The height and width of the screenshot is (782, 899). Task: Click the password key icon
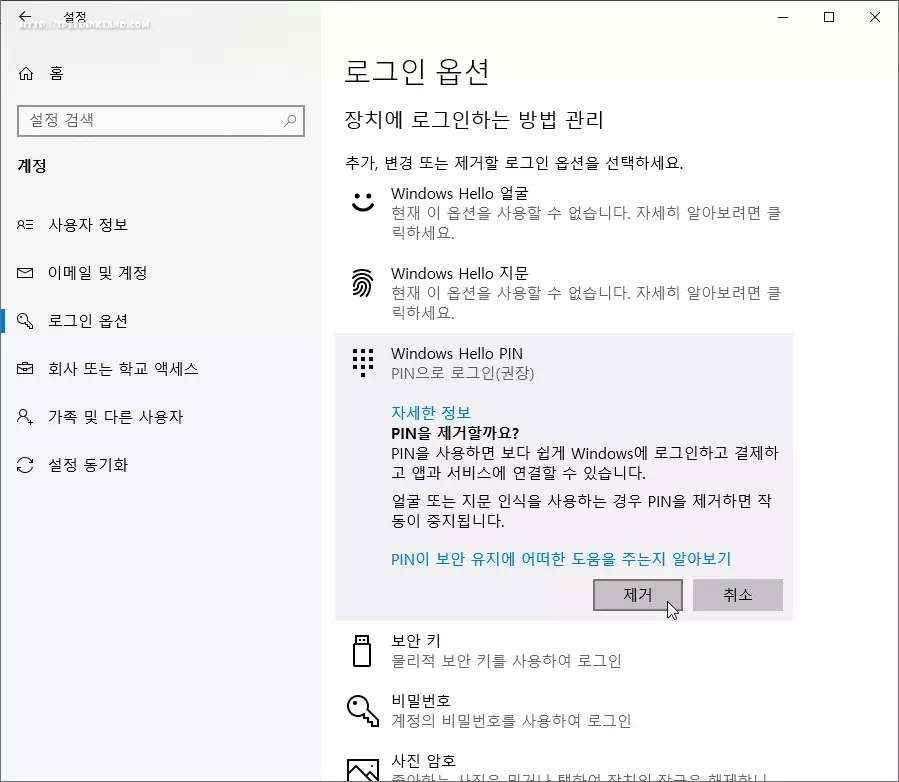pos(363,711)
